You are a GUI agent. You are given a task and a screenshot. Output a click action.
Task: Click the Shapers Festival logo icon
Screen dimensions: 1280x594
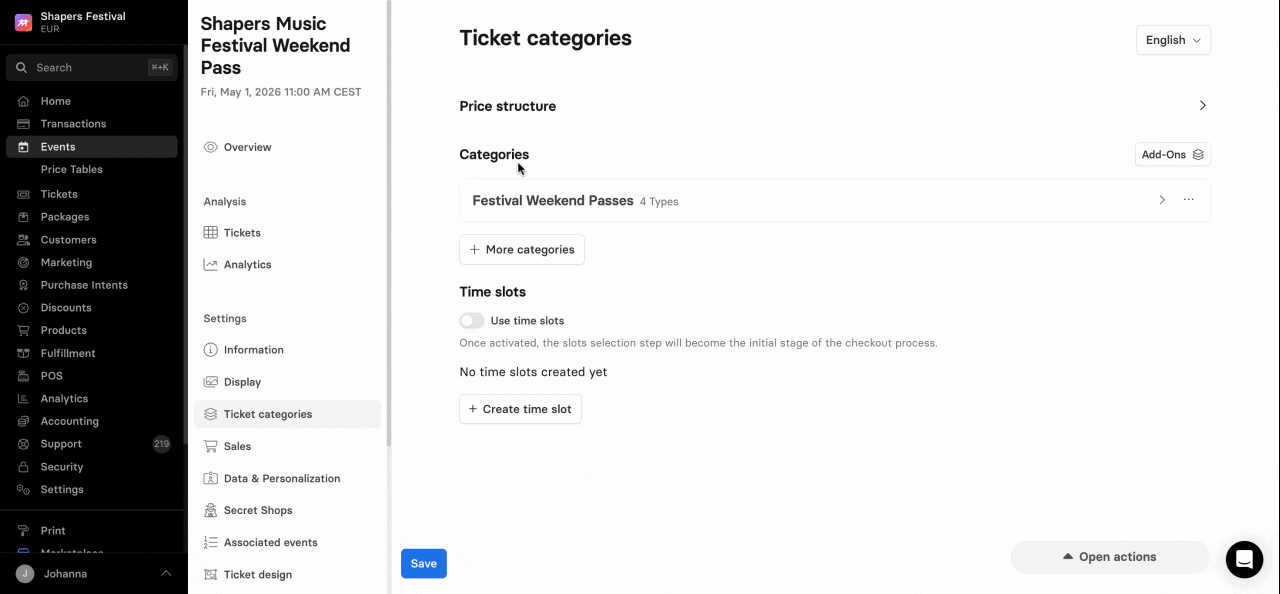[23, 22]
